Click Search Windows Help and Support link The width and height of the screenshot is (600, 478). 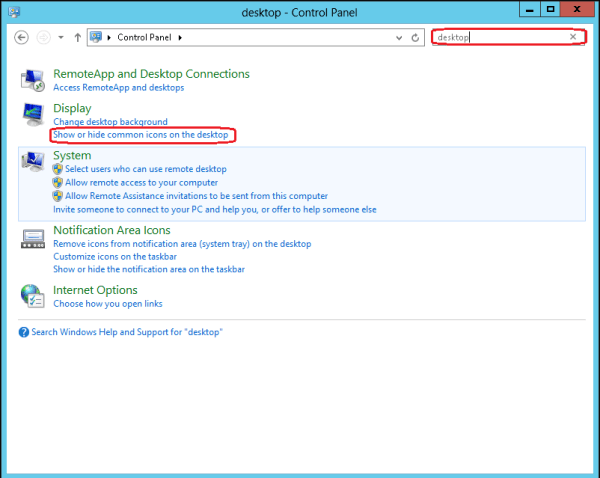(x=126, y=331)
